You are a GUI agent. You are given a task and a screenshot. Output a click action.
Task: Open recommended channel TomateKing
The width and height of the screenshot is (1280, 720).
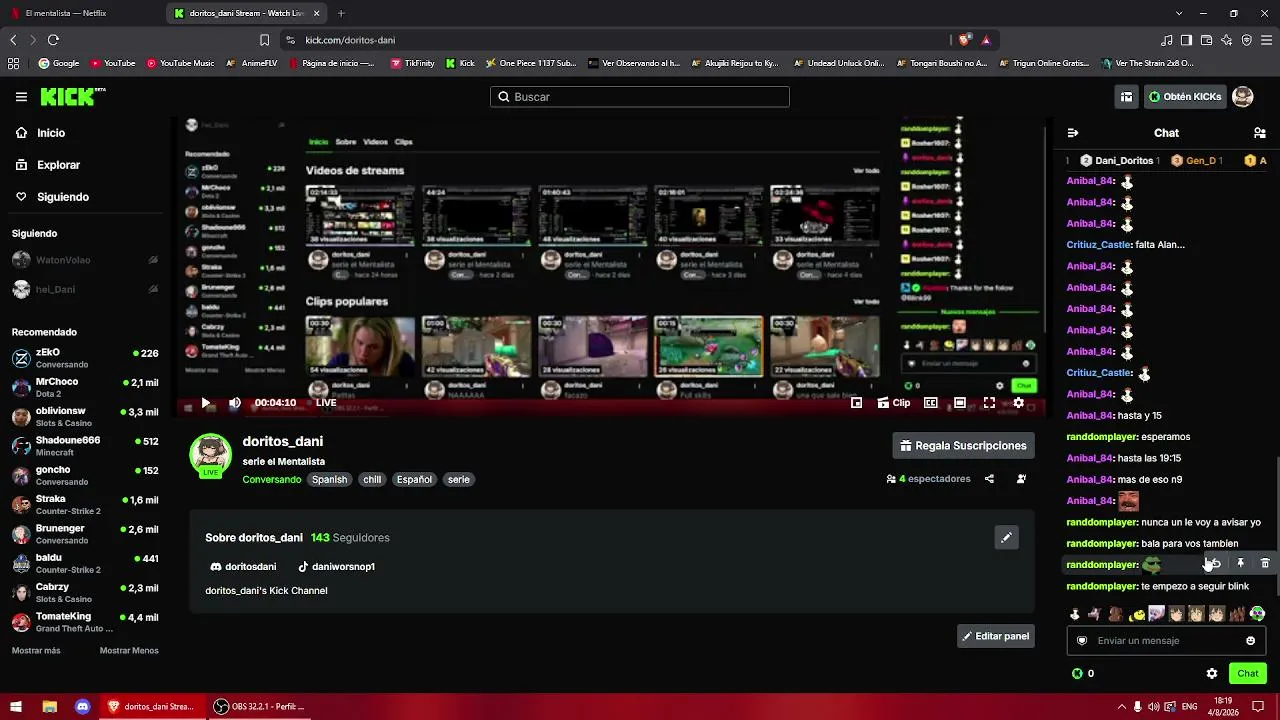85,622
